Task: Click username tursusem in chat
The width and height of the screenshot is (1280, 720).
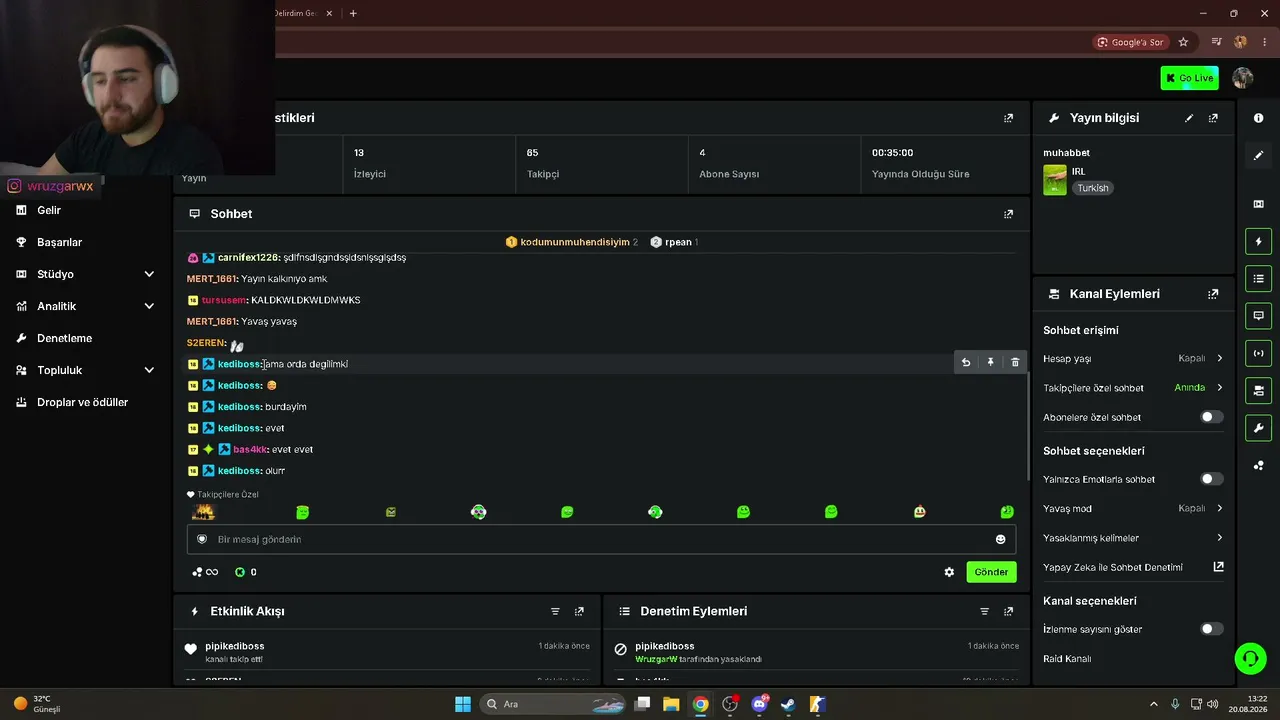Action: (224, 300)
